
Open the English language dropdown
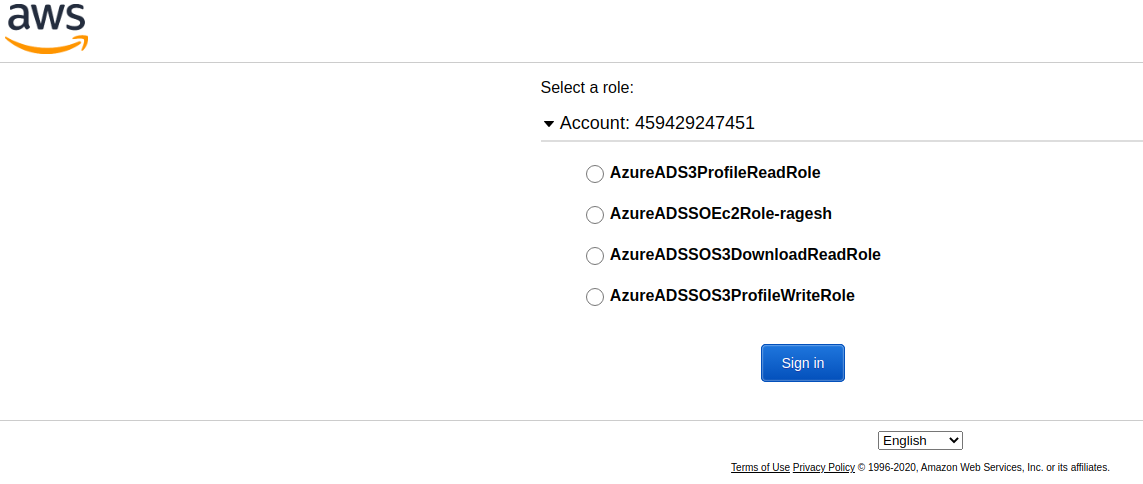tap(920, 440)
